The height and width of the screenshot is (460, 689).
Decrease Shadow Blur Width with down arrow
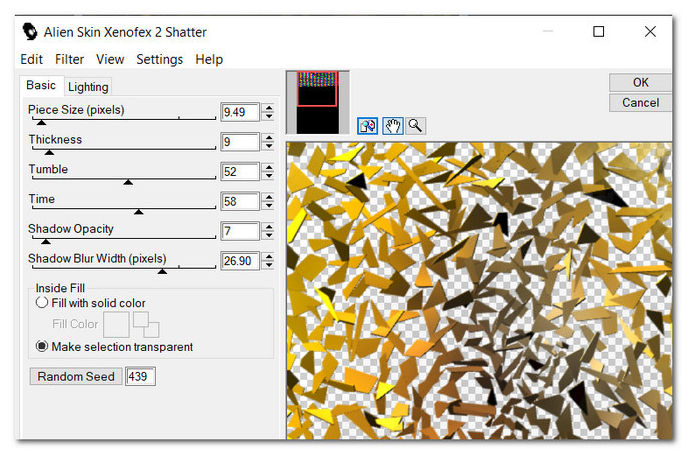pyautogui.click(x=267, y=265)
